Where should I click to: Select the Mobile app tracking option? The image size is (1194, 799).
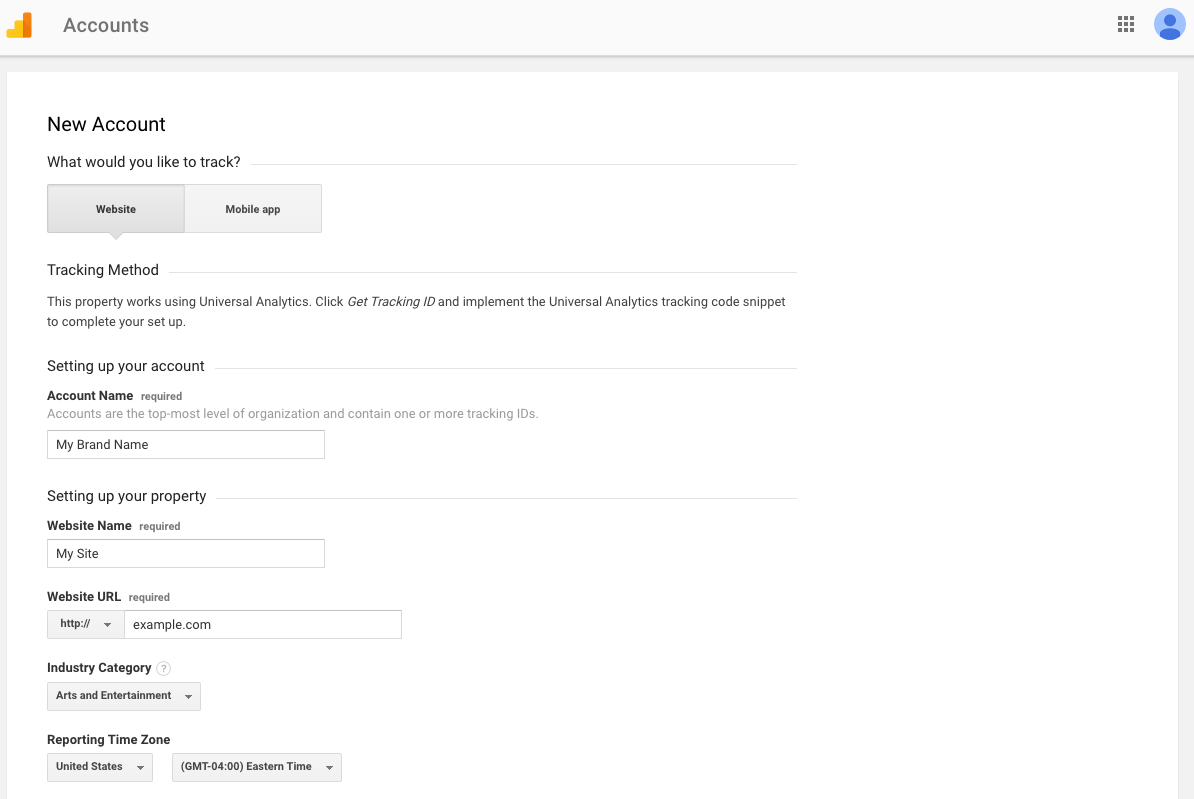coord(253,209)
